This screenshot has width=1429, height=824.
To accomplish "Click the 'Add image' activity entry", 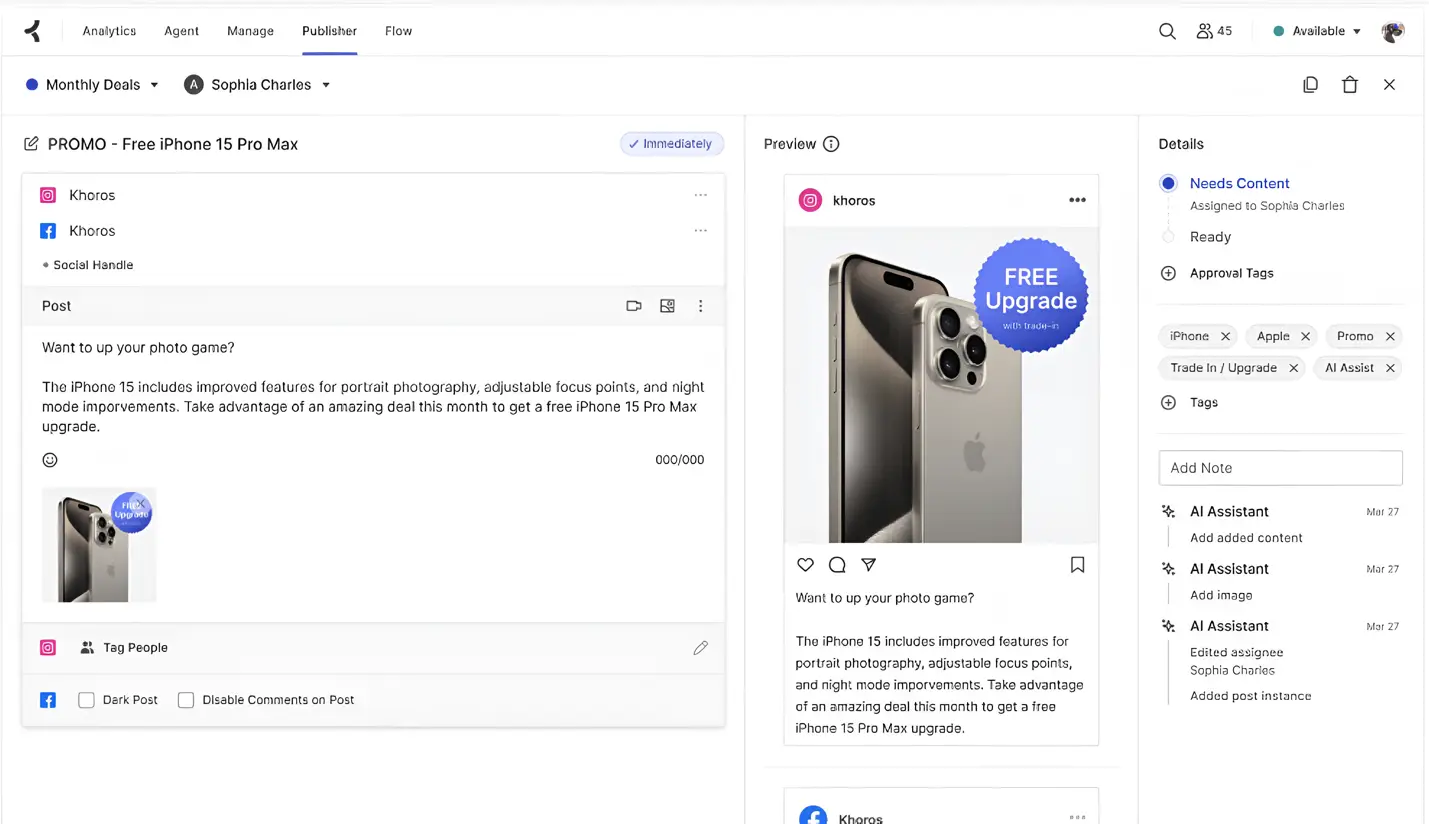I will click(1221, 595).
